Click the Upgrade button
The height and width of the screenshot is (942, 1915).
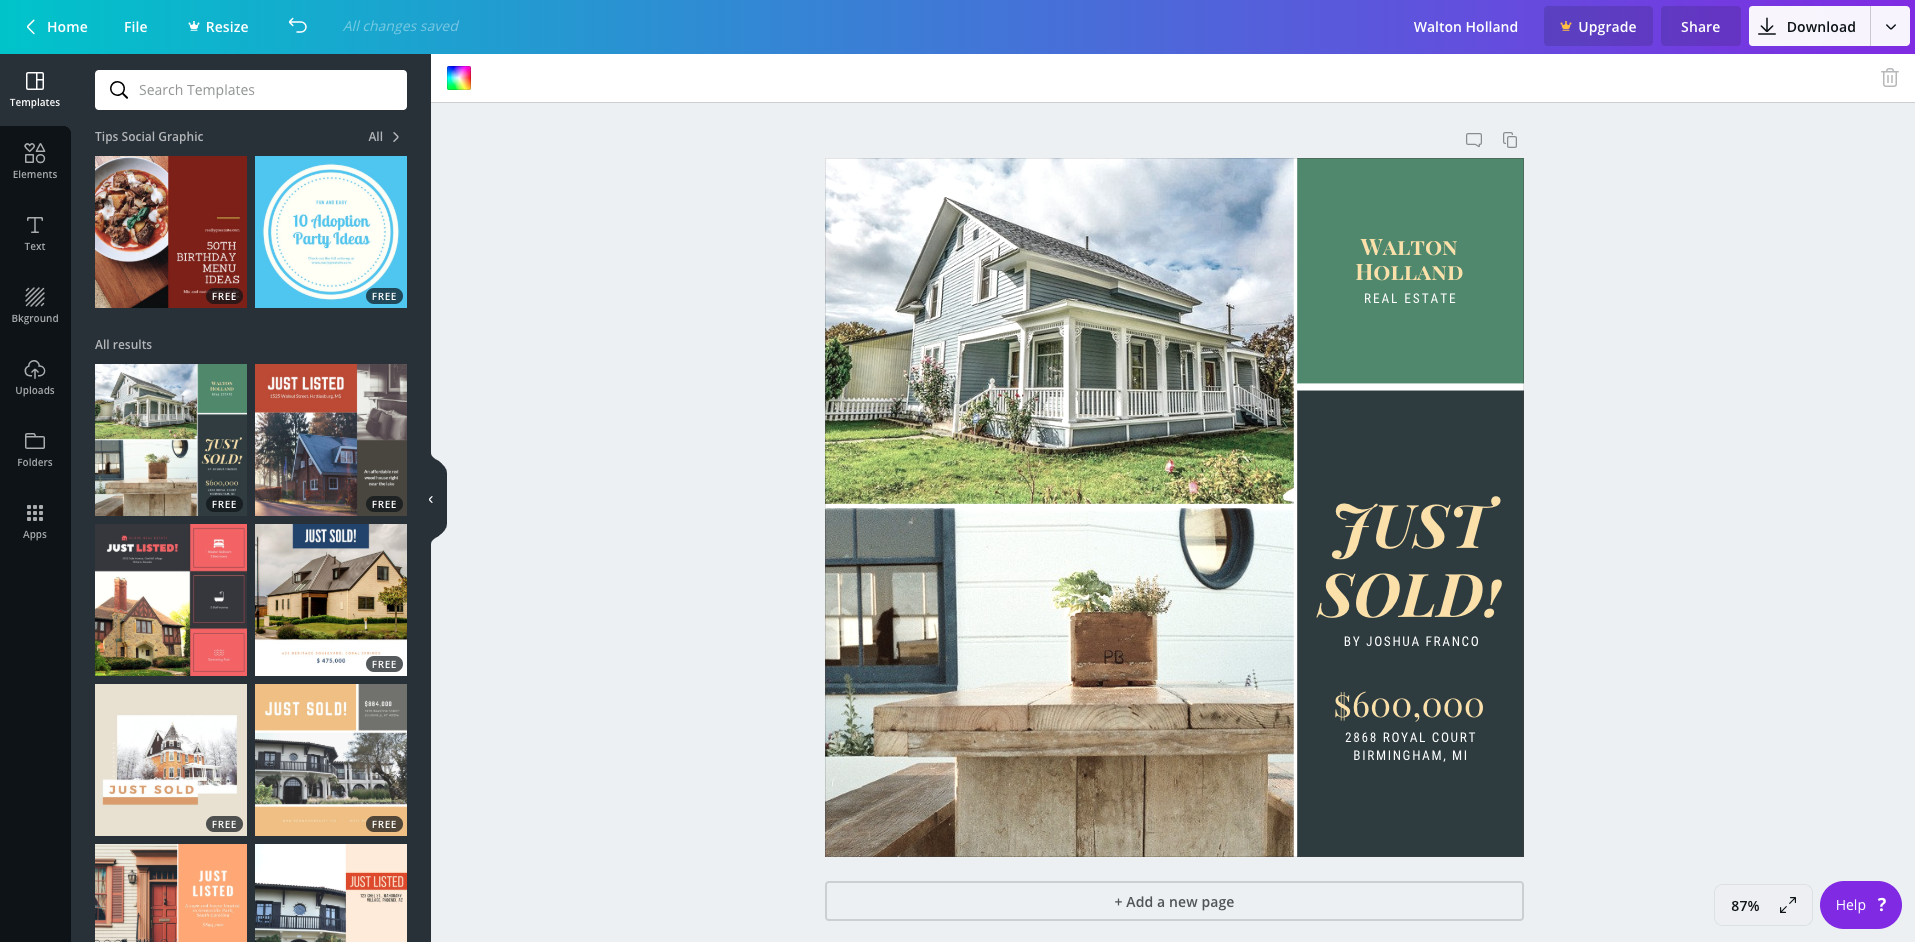coord(1598,27)
